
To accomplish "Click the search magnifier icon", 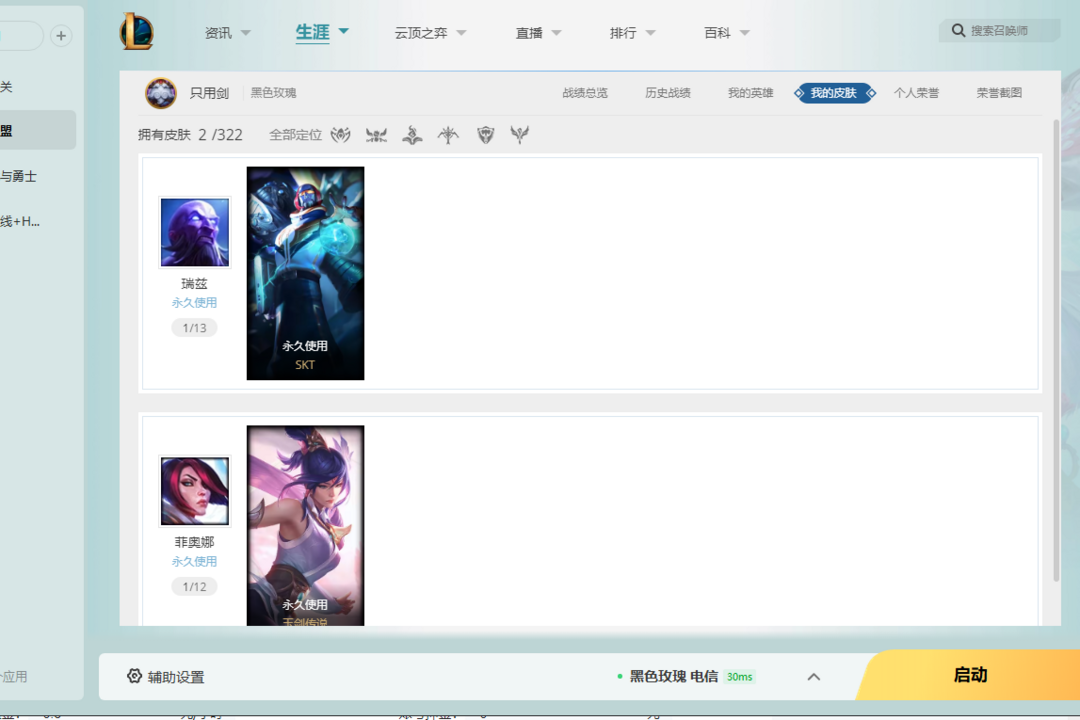I will click(958, 30).
